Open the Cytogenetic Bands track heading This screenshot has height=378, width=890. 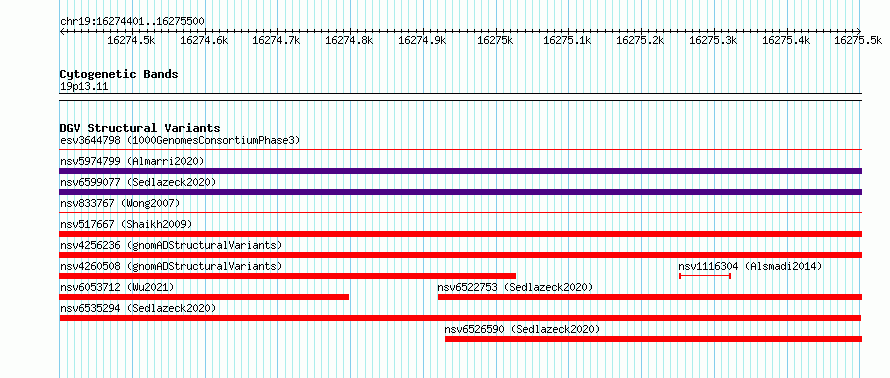coord(119,74)
